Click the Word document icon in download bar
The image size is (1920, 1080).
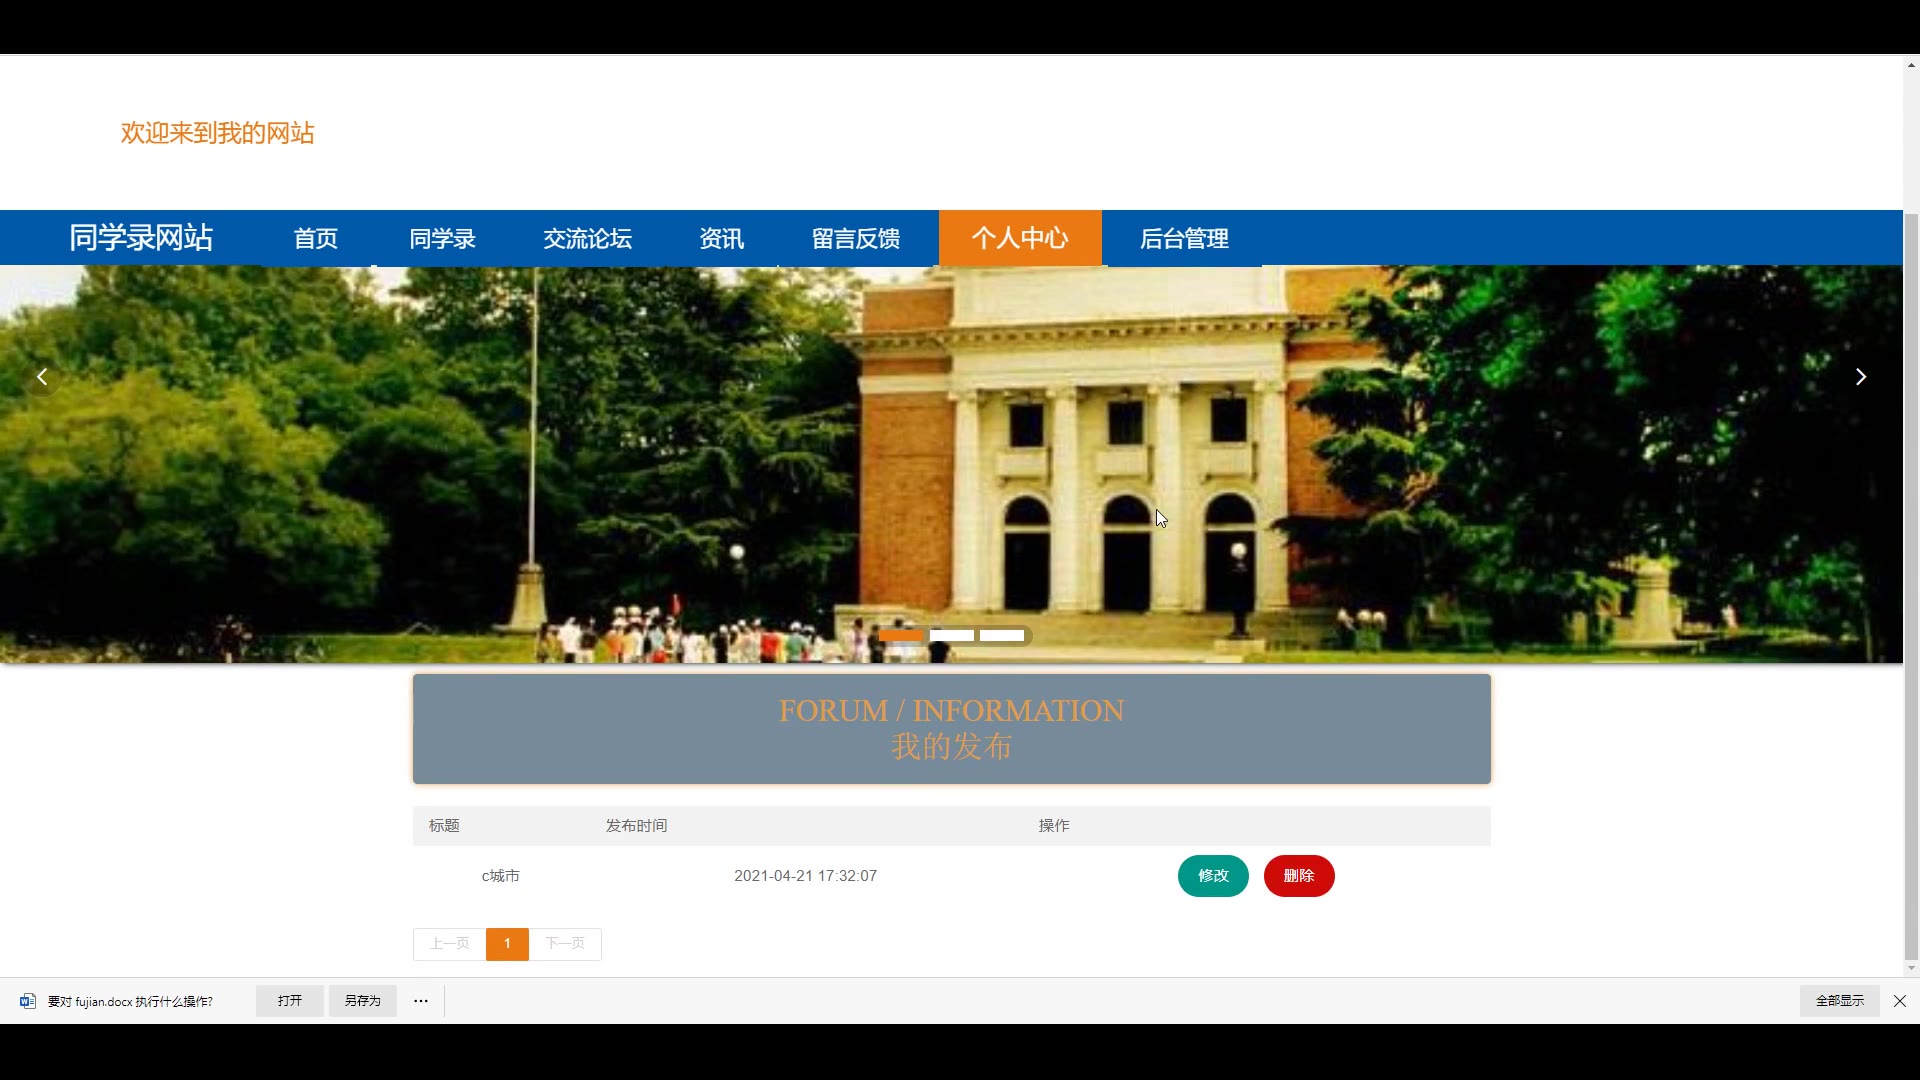(28, 1001)
